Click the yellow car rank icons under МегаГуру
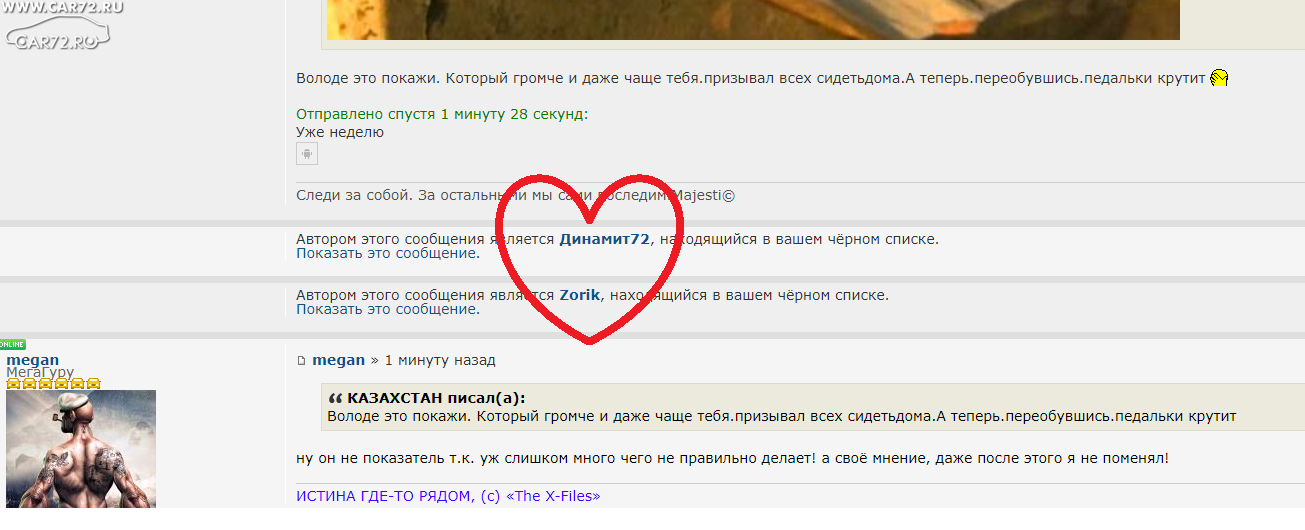The image size is (1305, 530). click(x=53, y=384)
